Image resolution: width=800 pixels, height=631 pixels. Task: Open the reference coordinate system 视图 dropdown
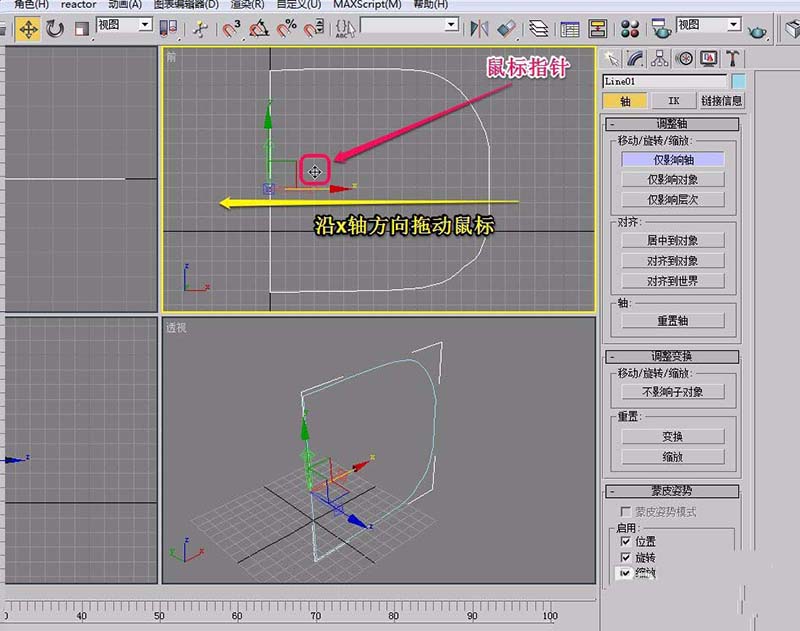[124, 24]
